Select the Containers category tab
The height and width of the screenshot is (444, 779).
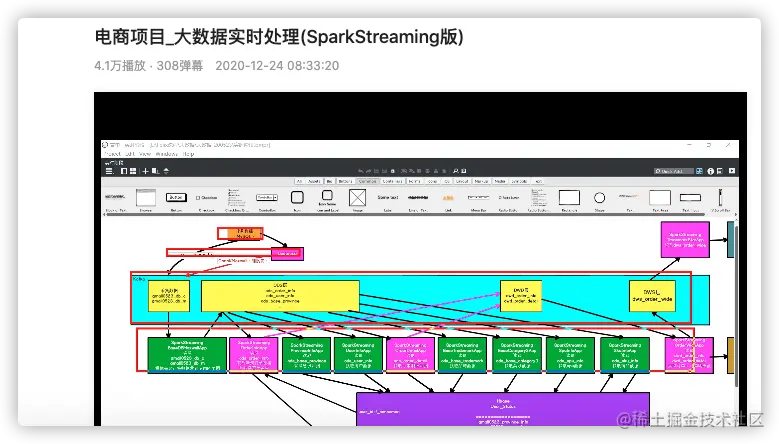392,181
